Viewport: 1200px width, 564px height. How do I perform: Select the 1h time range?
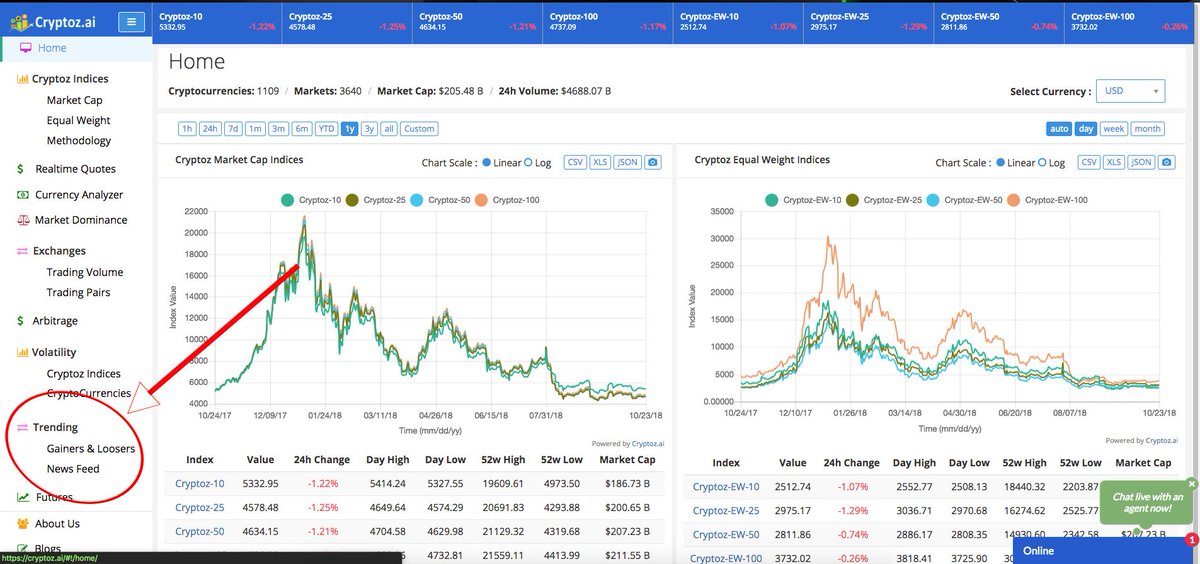[x=187, y=128]
